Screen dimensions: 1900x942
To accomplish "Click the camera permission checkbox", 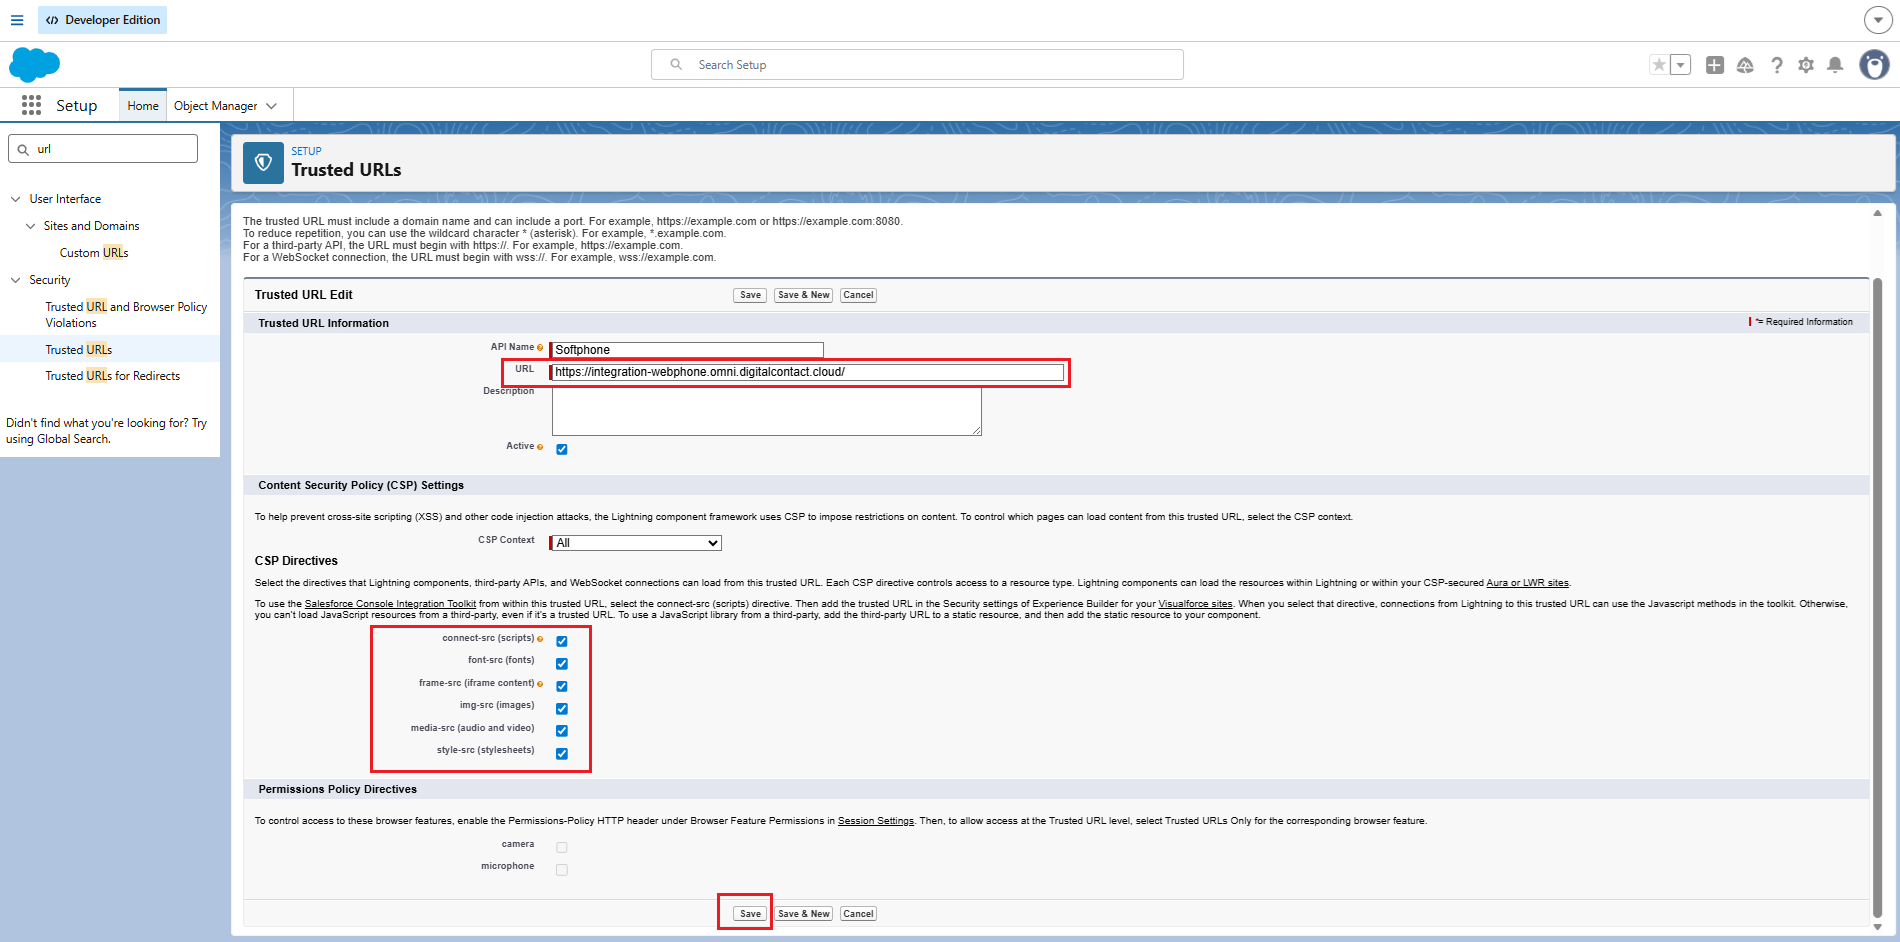I will coord(562,847).
